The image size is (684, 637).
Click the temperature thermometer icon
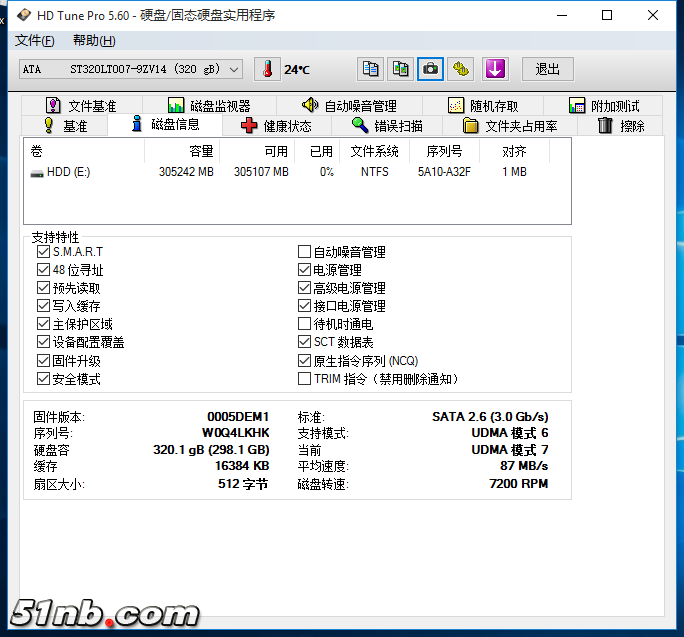[267, 69]
